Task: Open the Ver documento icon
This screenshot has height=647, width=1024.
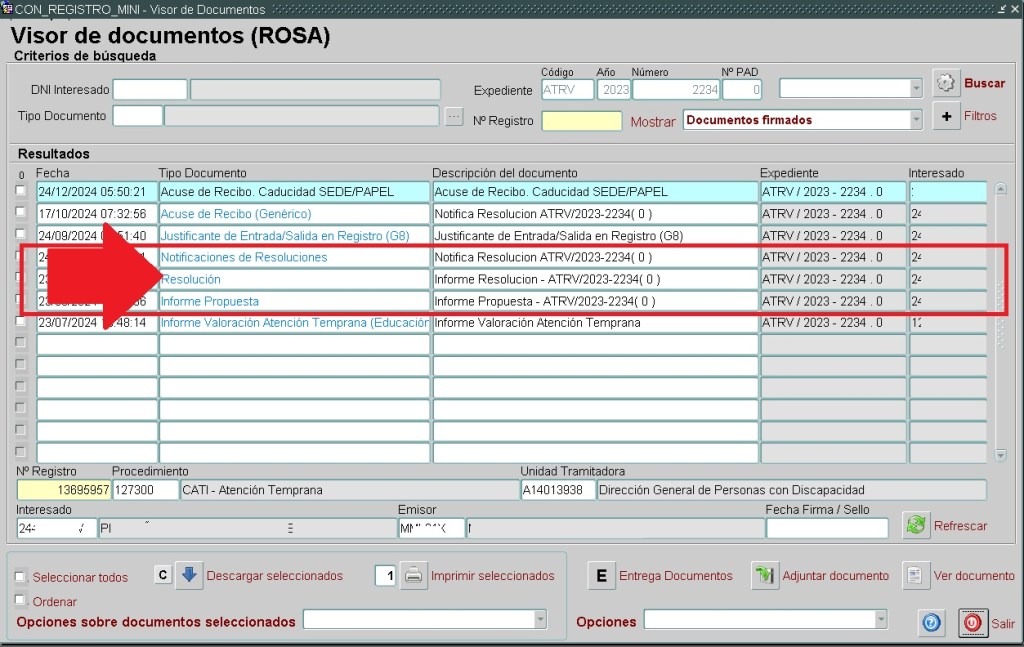Action: pyautogui.click(x=916, y=576)
